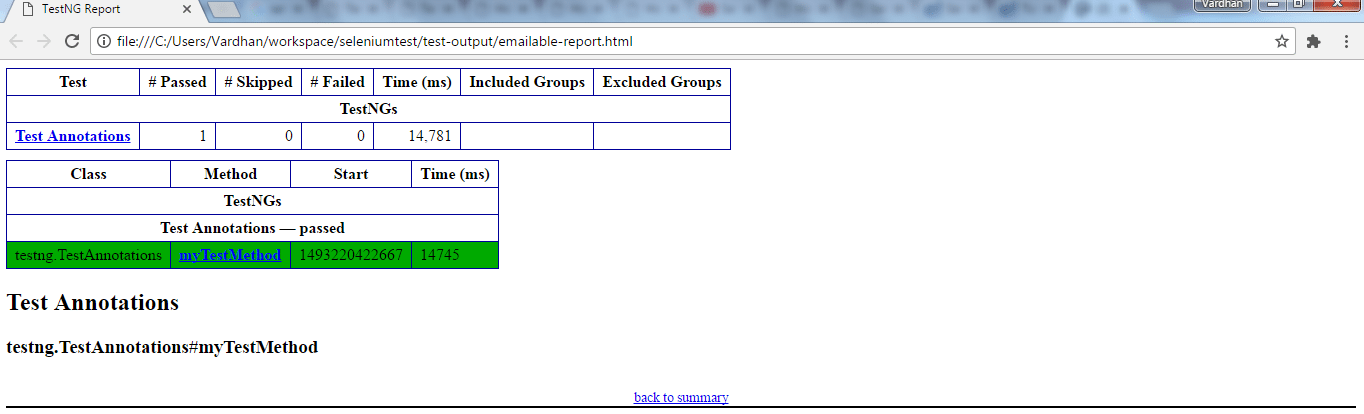Screen dimensions: 1364x414
Task: Click the browser forward arrow
Action: coord(43,41)
